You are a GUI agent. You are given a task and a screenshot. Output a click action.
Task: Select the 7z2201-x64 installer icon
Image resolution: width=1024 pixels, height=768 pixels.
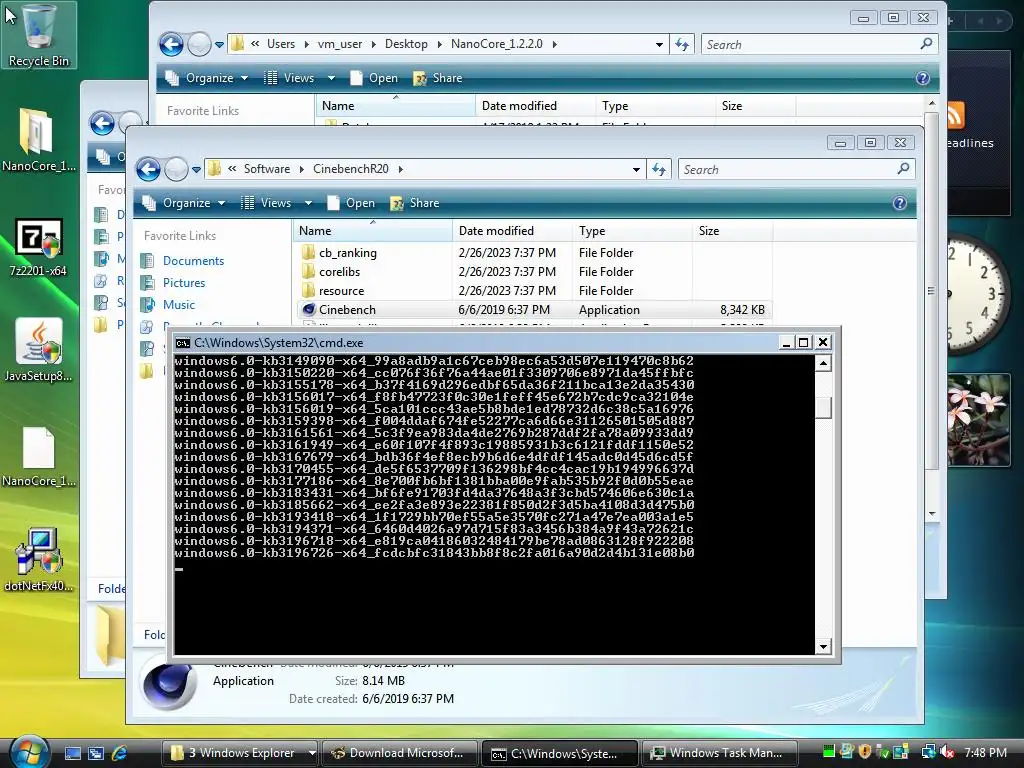point(38,246)
